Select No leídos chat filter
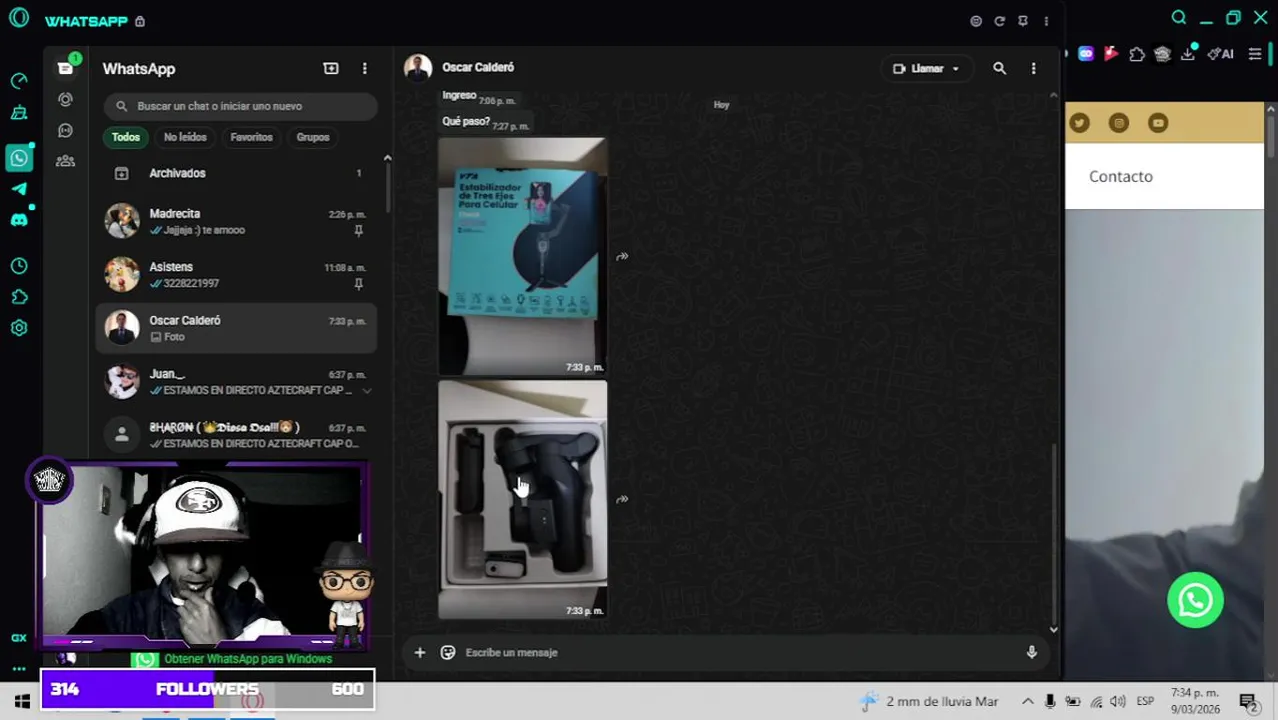The height and width of the screenshot is (720, 1278). click(185, 137)
